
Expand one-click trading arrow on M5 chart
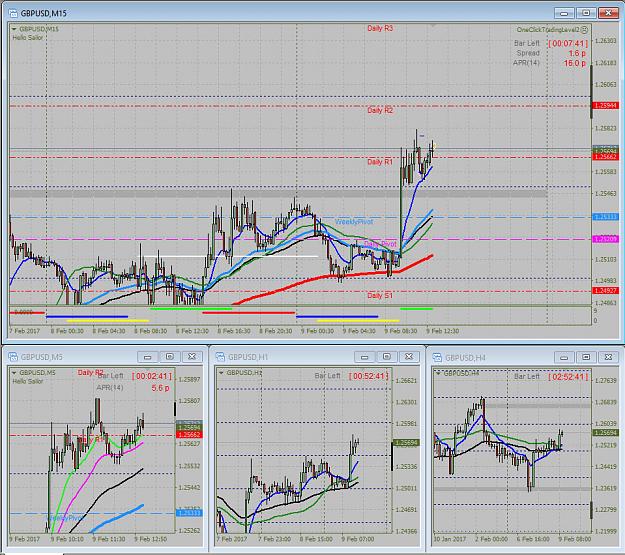tap(14, 373)
